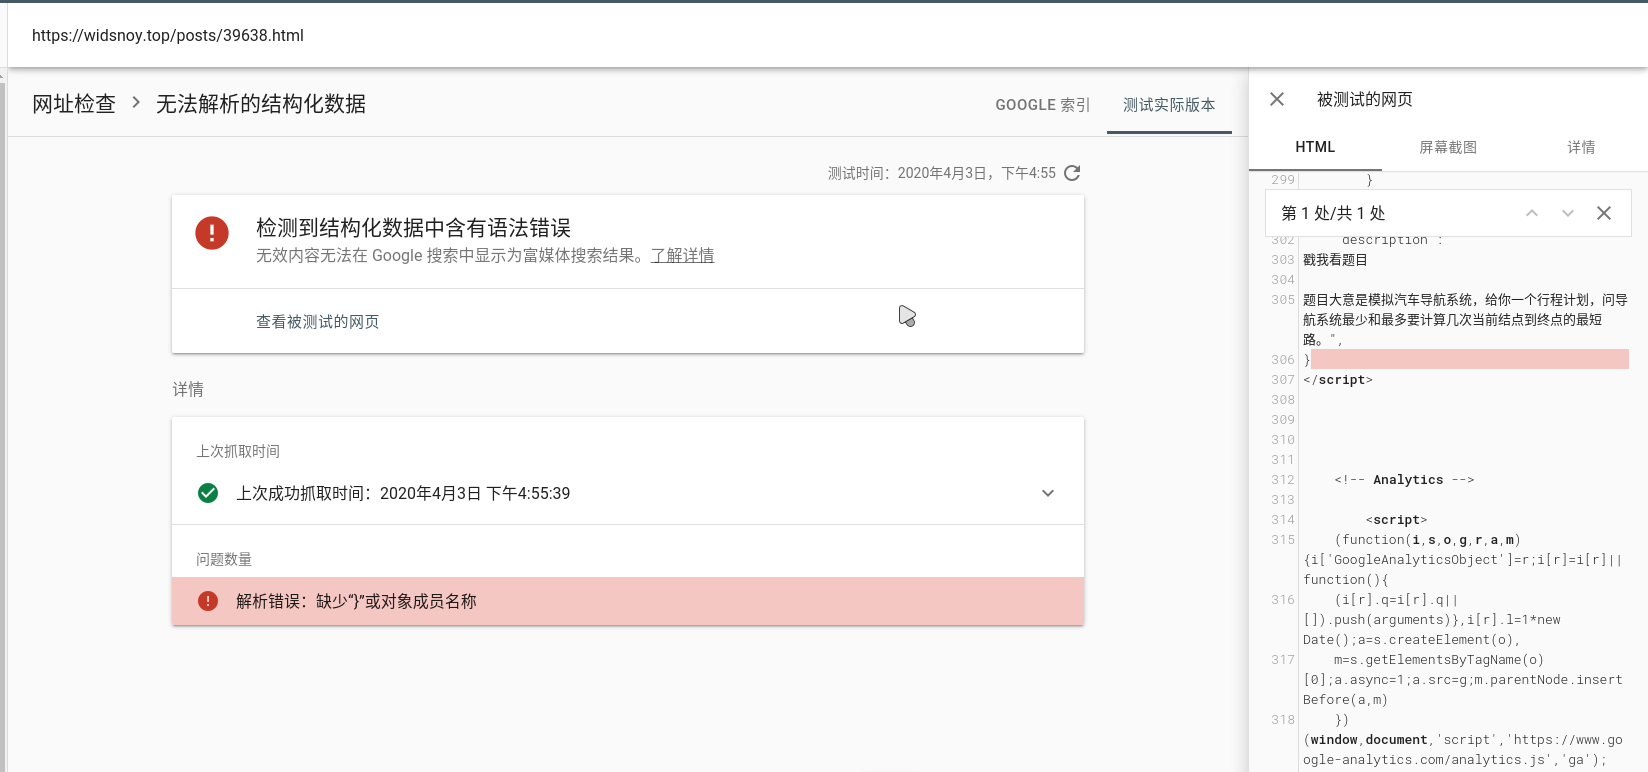Click the highlighted error line 306 in code
This screenshot has width=1648, height=772.
(x=1466, y=359)
